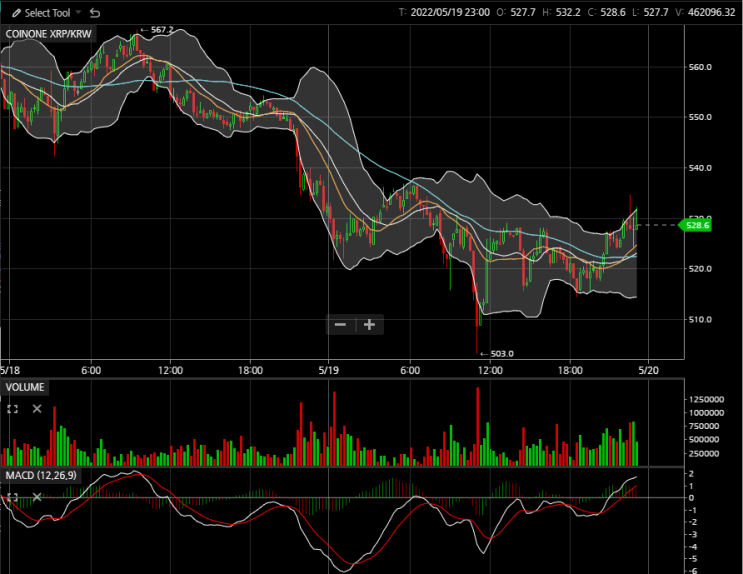Click the undo arrow icon
The width and height of the screenshot is (743, 574).
tap(95, 13)
